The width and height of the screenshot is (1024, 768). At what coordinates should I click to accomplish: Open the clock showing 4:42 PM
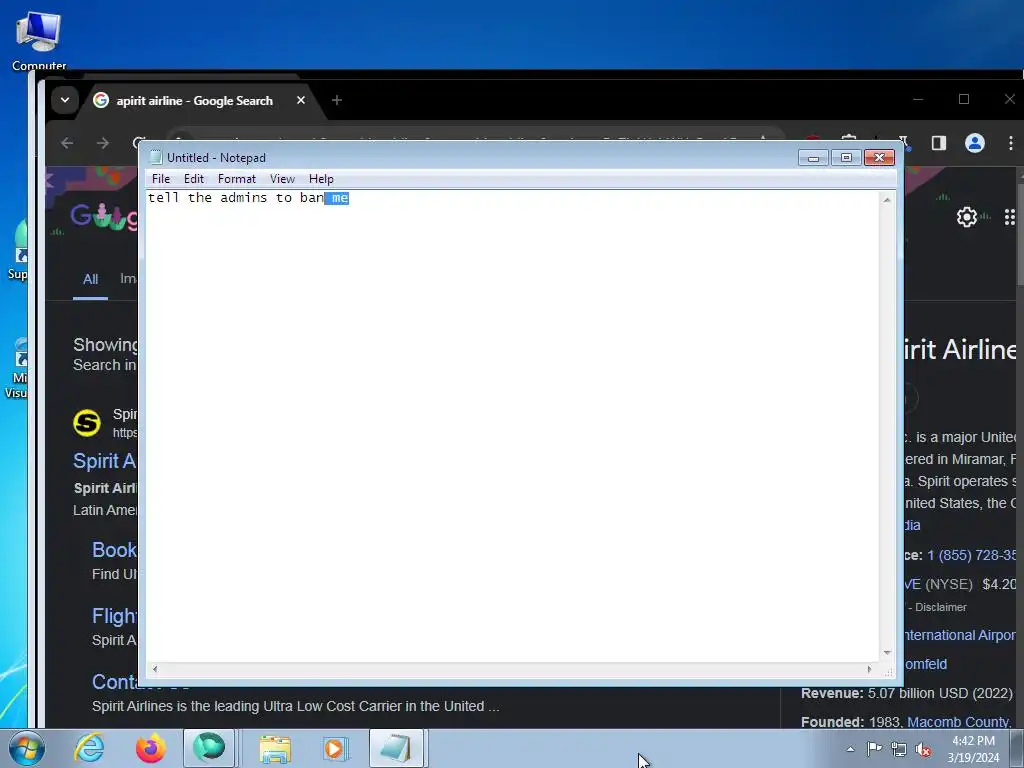pyautogui.click(x=973, y=749)
